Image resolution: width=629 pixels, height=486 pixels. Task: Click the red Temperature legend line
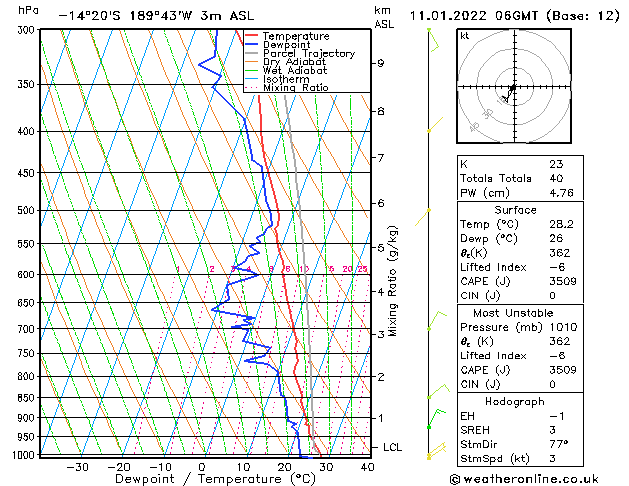(251, 36)
